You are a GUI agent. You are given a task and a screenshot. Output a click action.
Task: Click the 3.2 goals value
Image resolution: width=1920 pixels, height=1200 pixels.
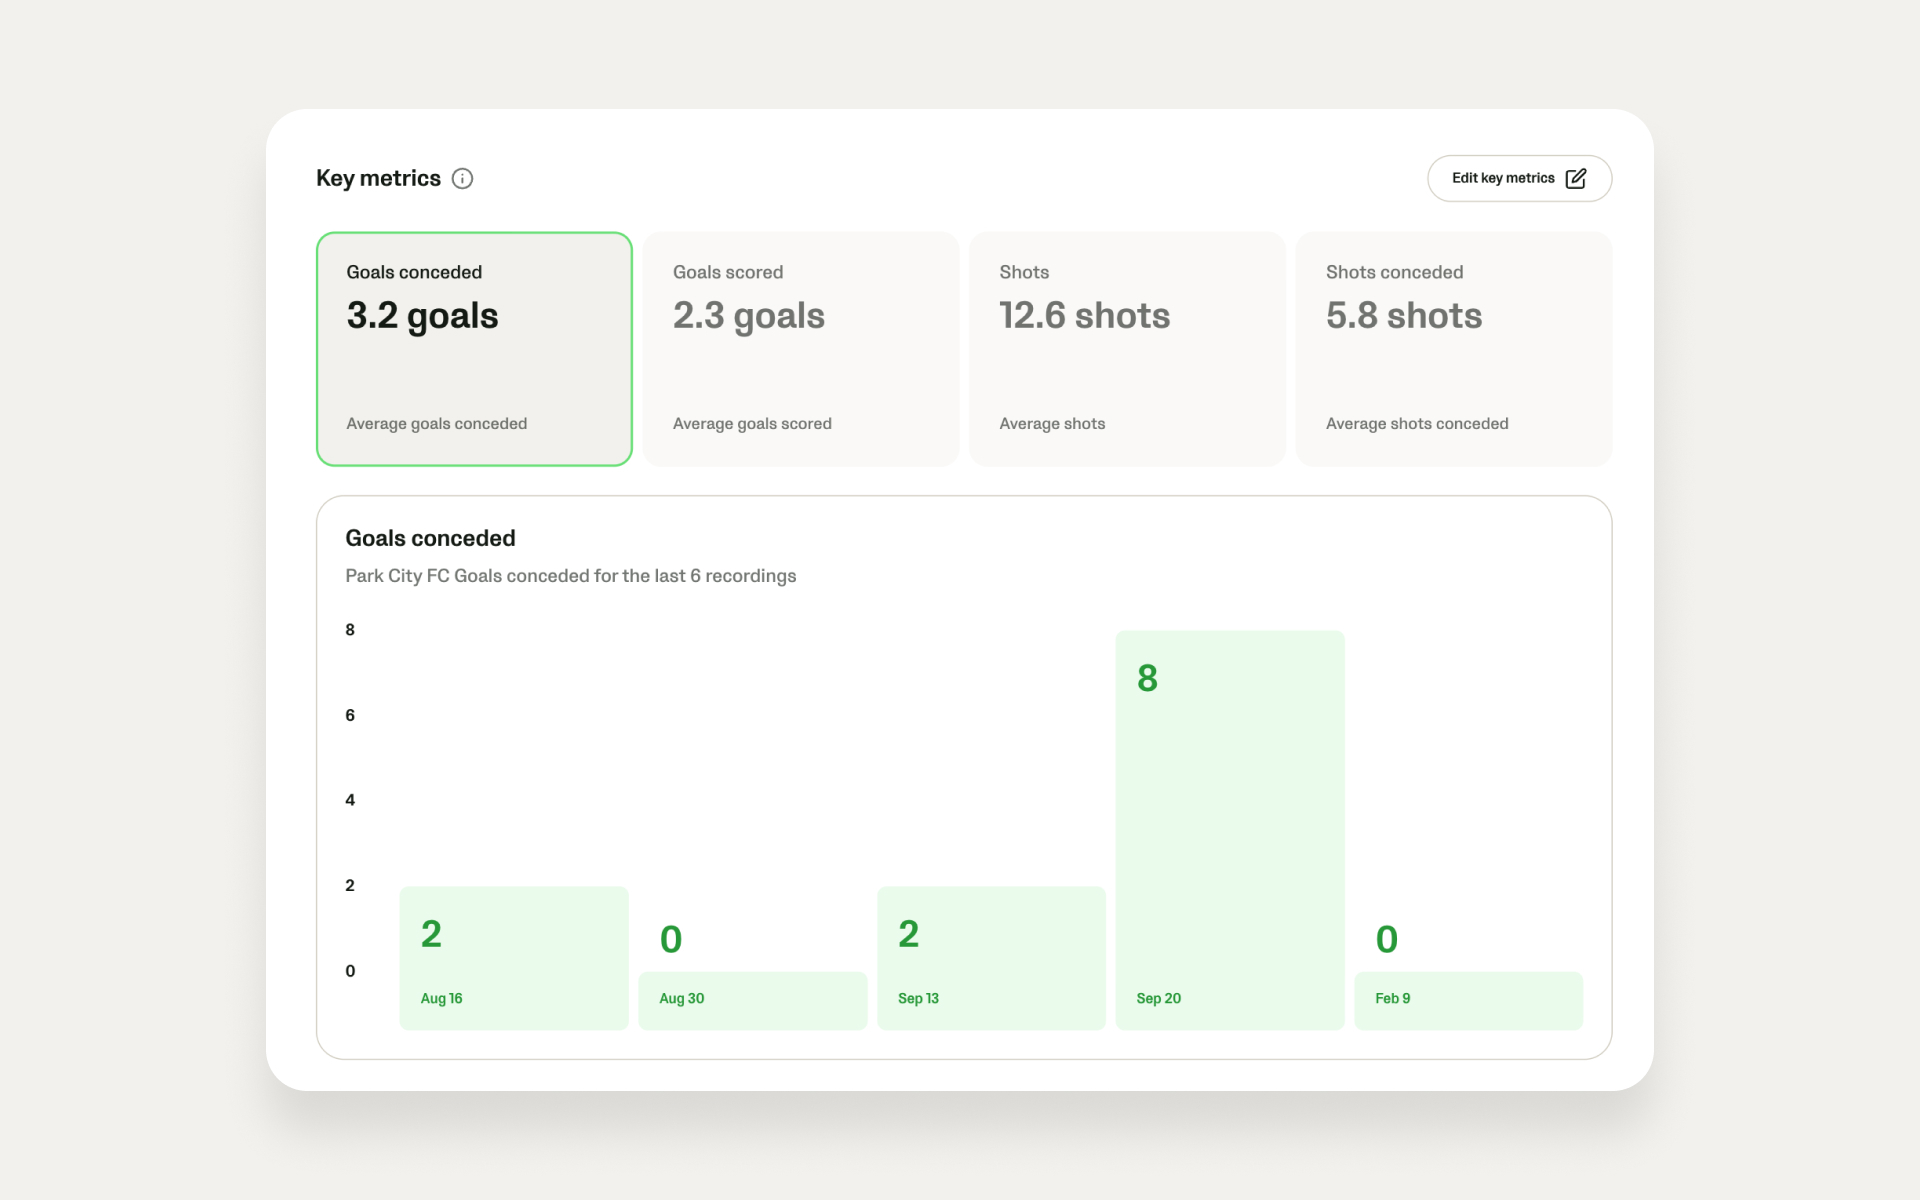pos(422,316)
